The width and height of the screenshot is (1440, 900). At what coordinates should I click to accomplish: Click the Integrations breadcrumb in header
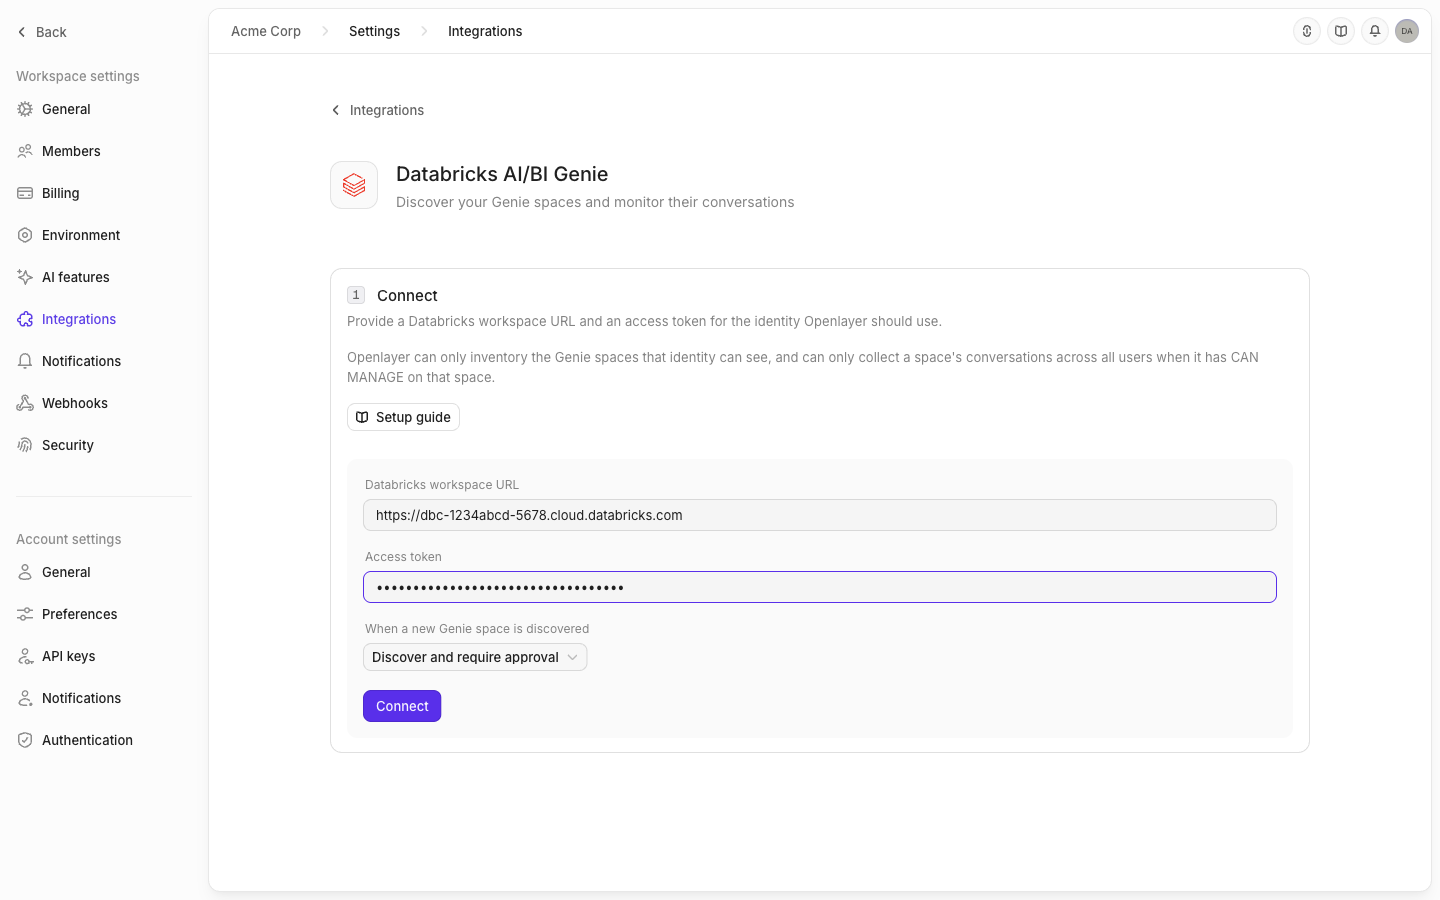pos(485,31)
